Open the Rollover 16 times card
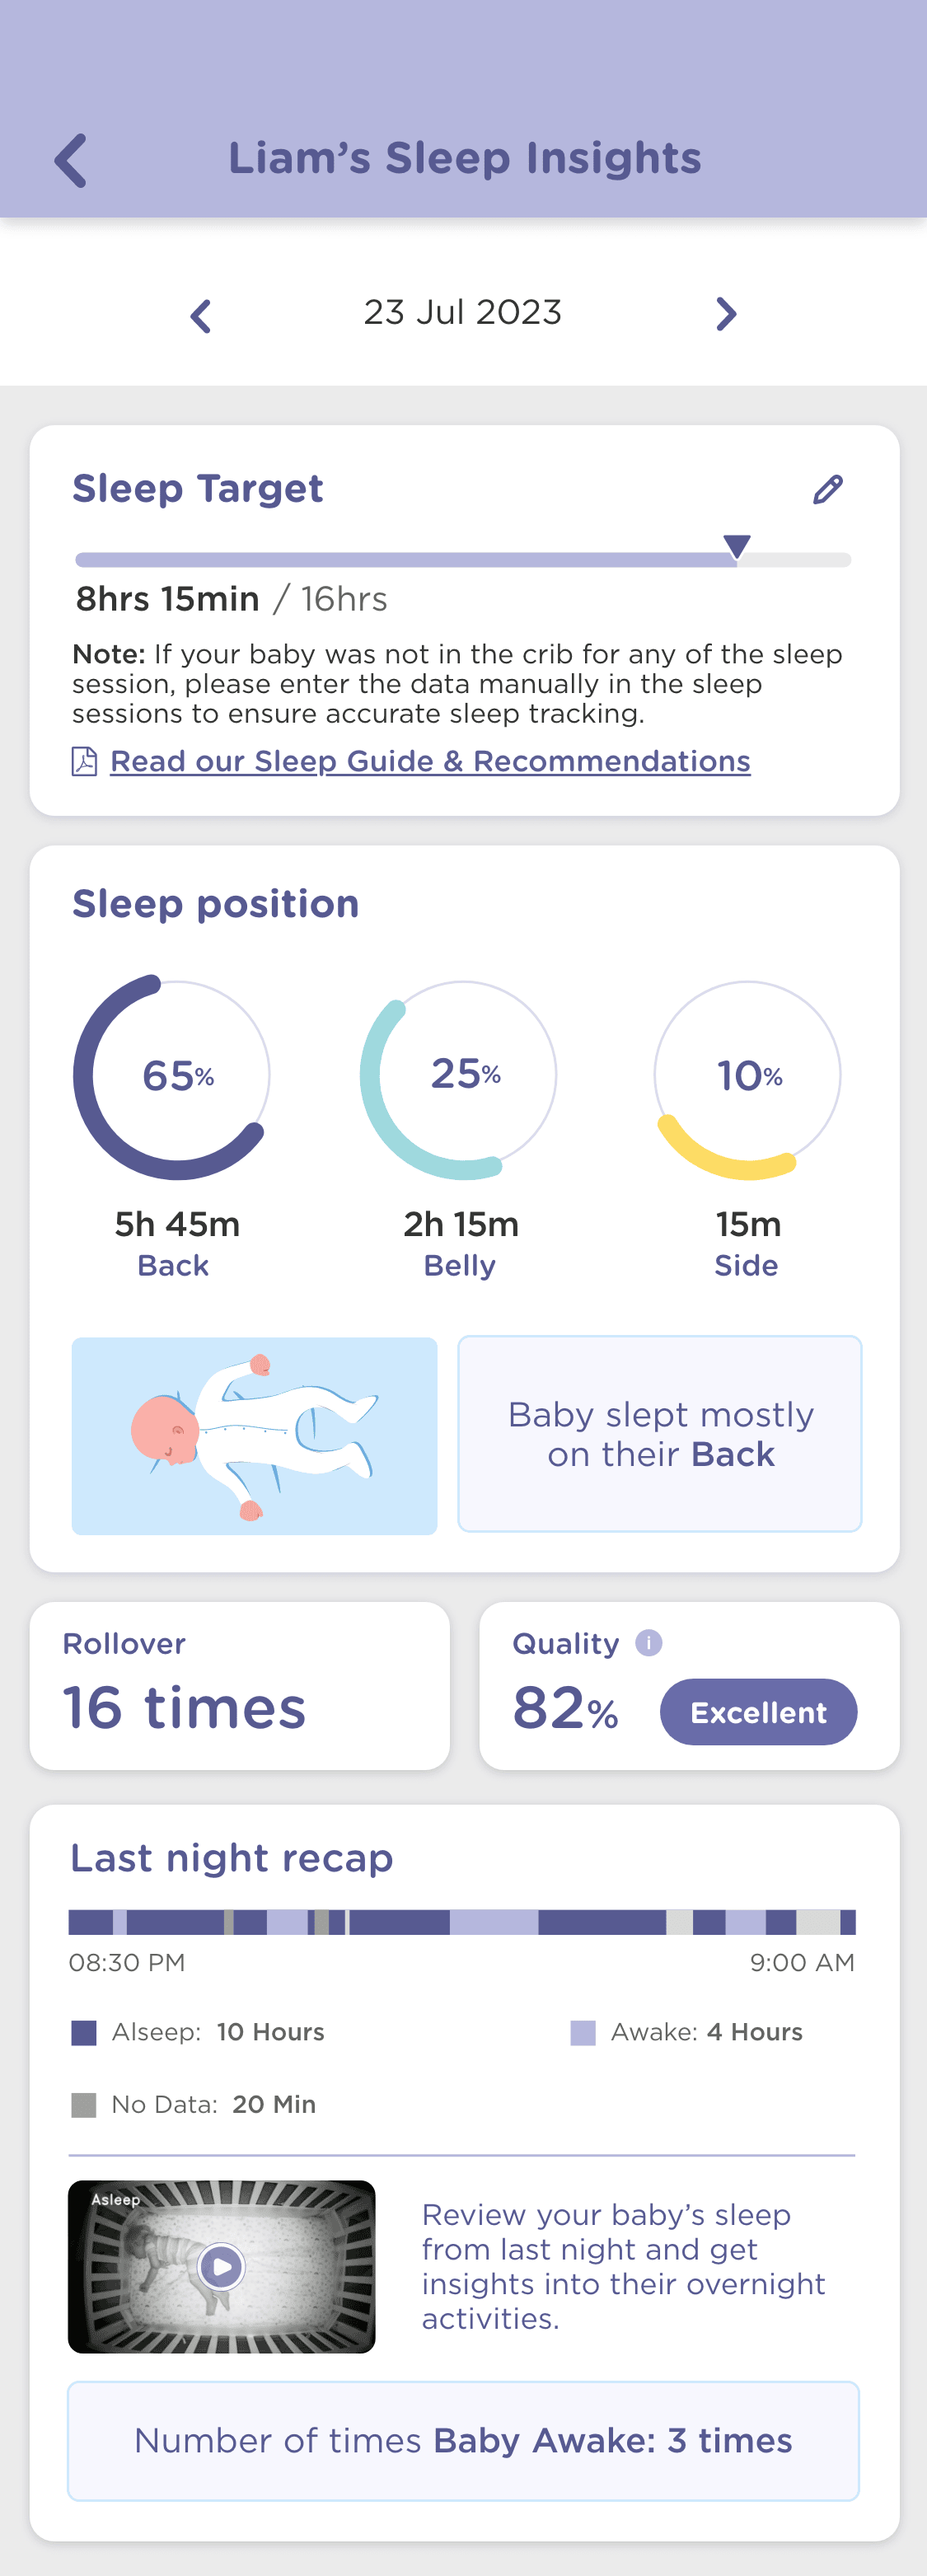927x2576 pixels. click(x=240, y=1685)
